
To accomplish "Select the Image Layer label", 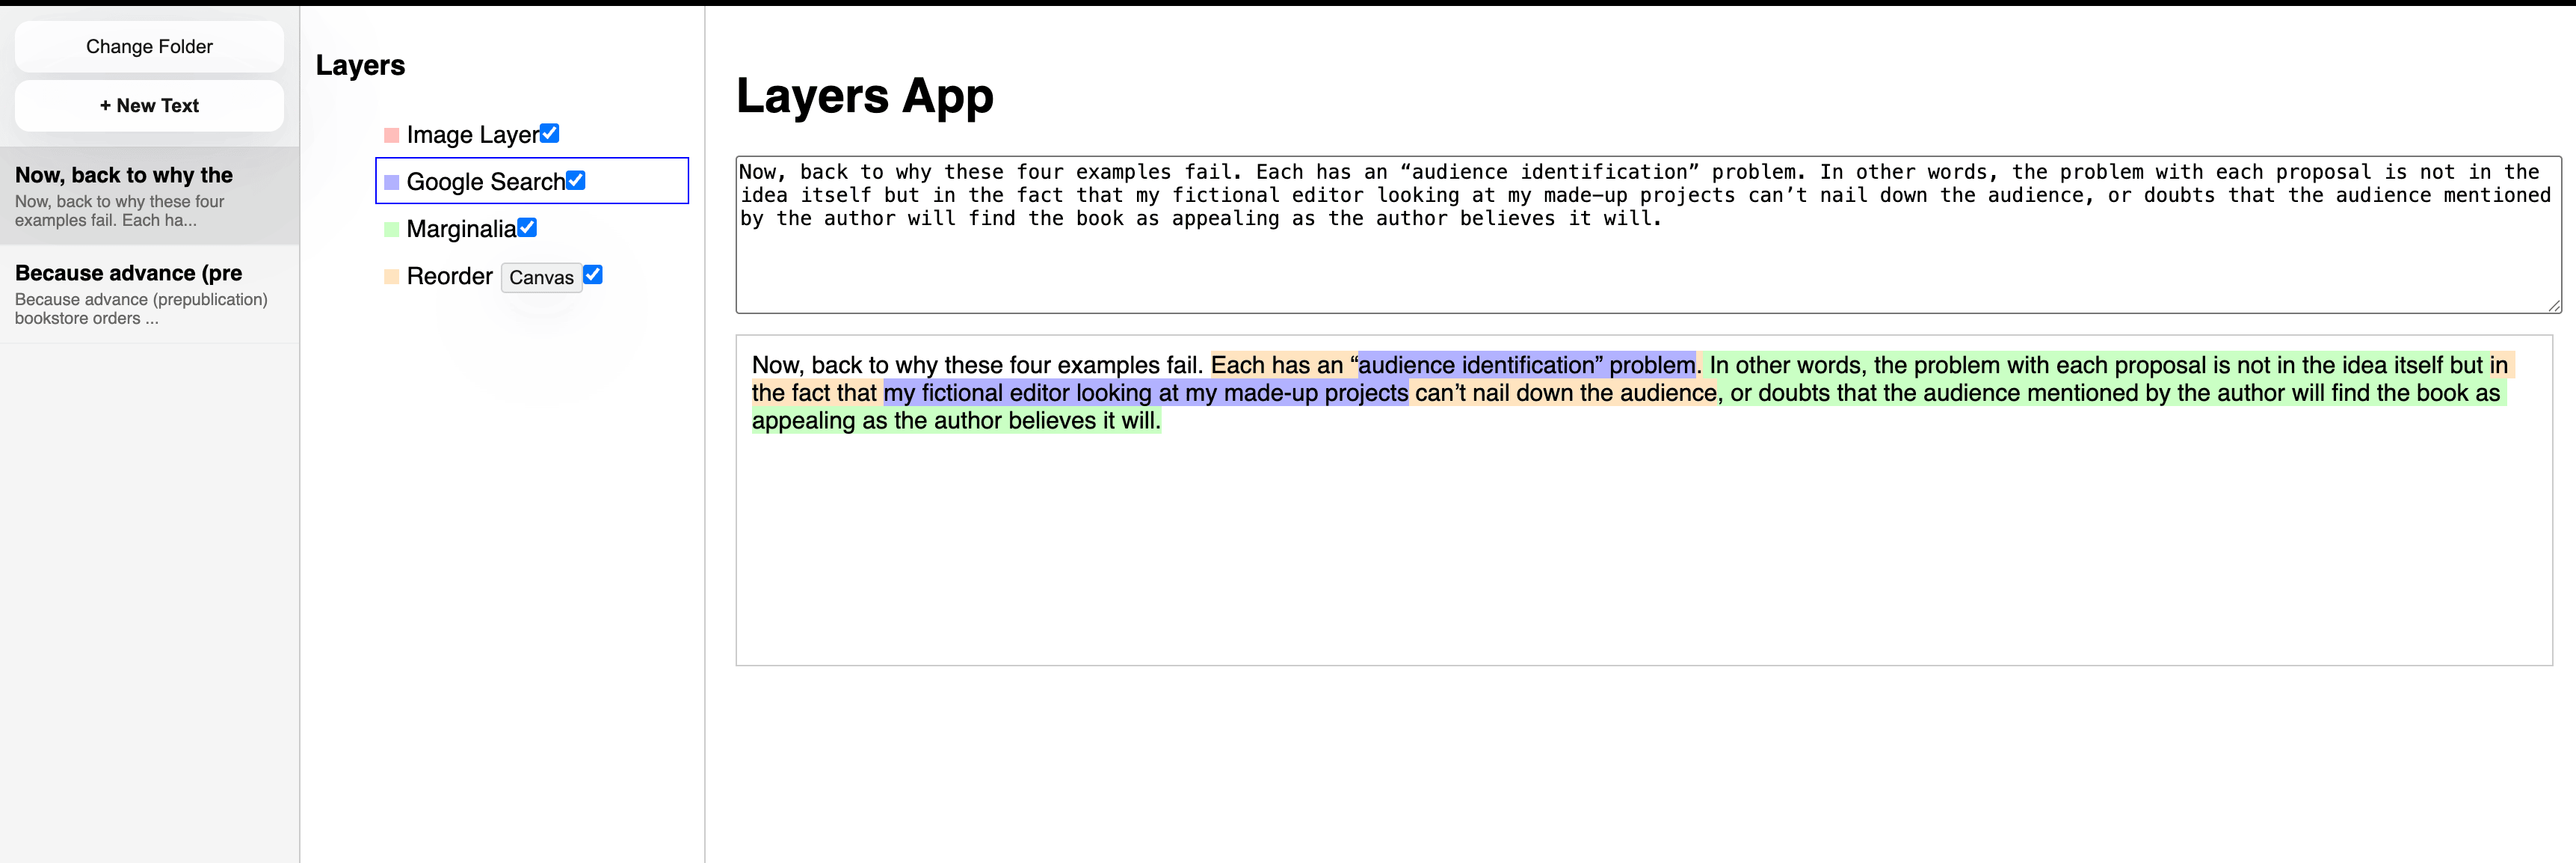I will coord(472,135).
